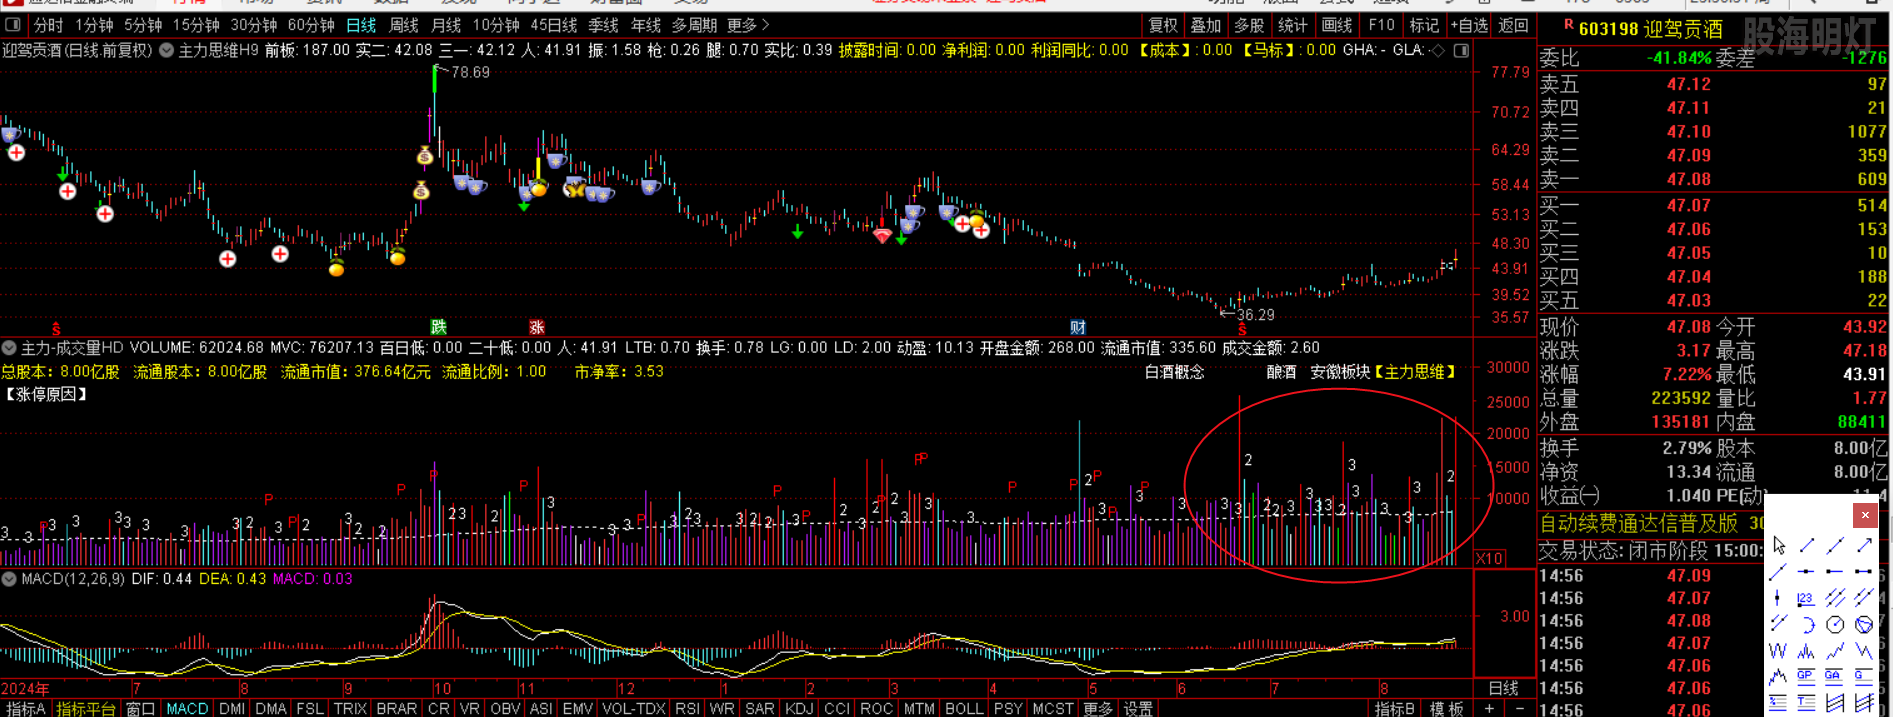Open the volume panel indicator dropdown
This screenshot has height=717, width=1893.
point(9,348)
